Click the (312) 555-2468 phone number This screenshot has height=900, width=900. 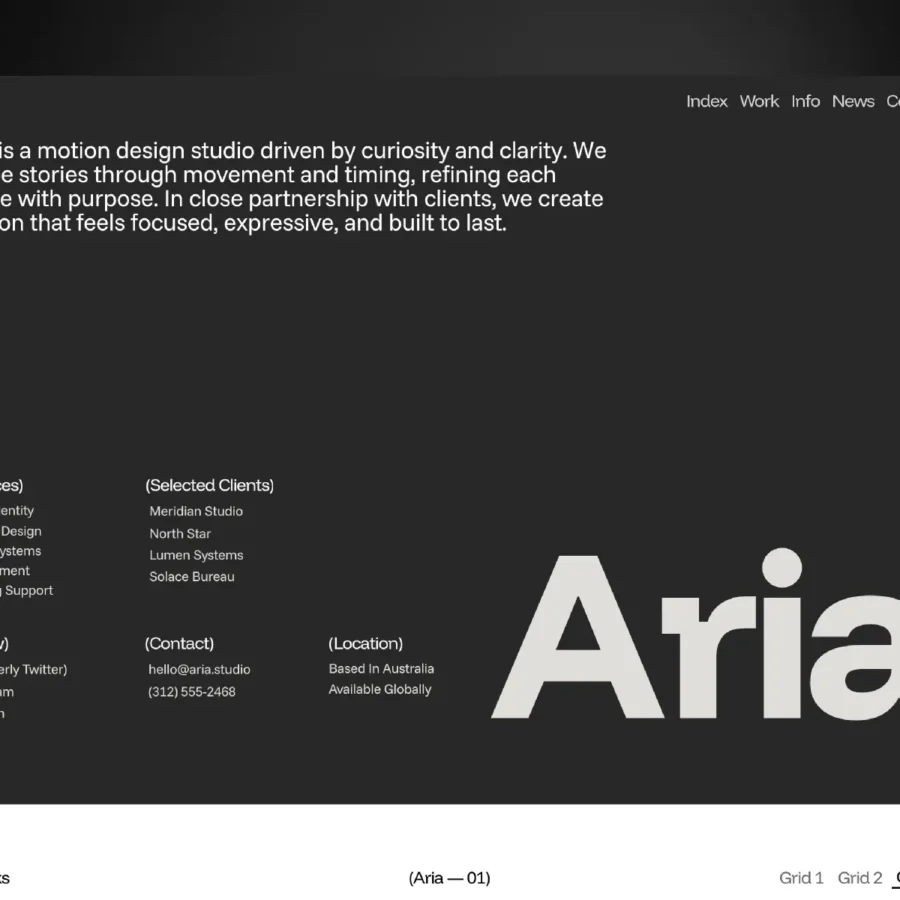[x=192, y=692]
